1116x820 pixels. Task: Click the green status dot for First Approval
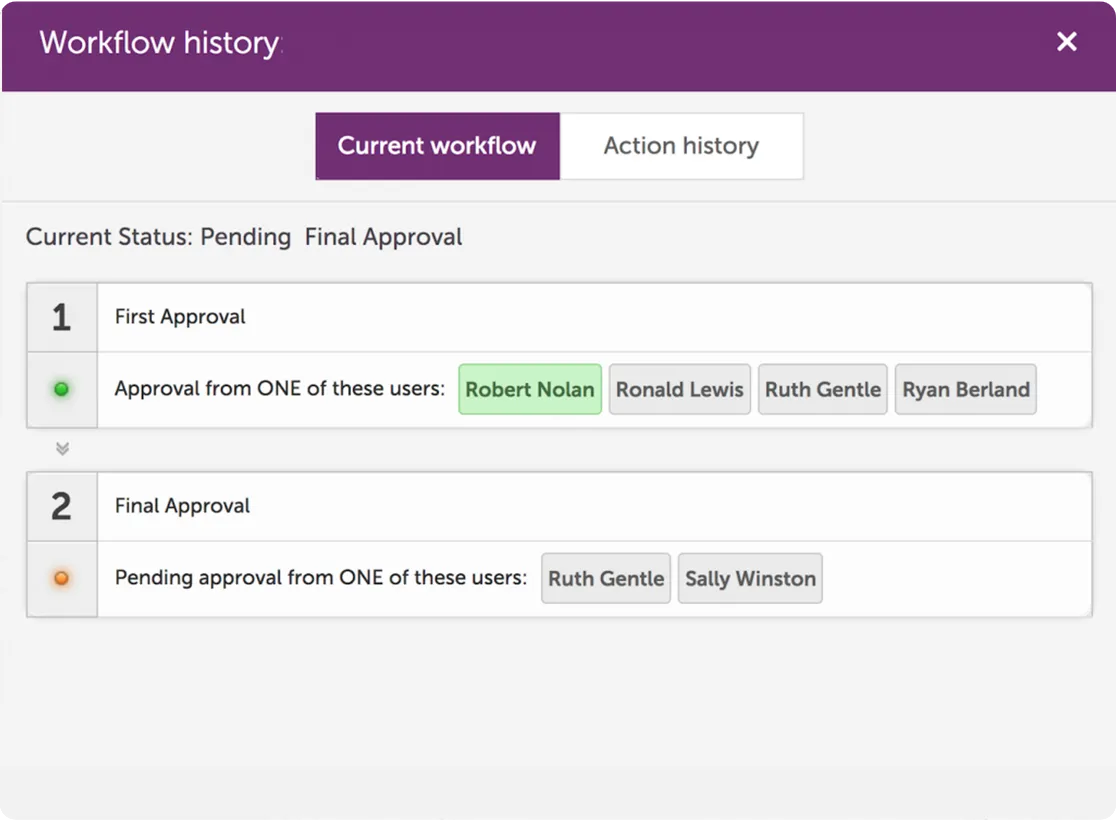click(61, 389)
